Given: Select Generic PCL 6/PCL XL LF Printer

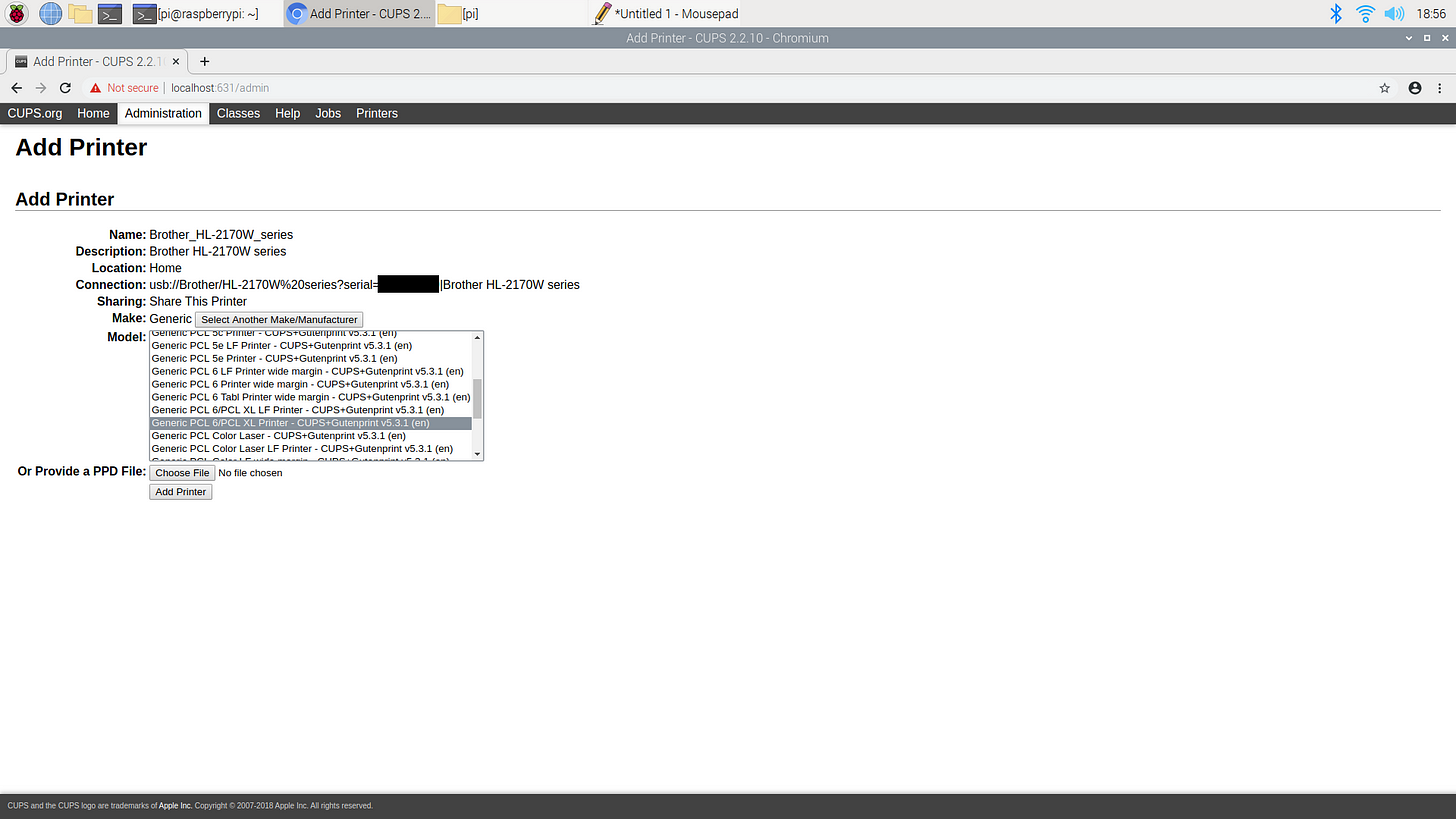Looking at the screenshot, I should pyautogui.click(x=311, y=410).
